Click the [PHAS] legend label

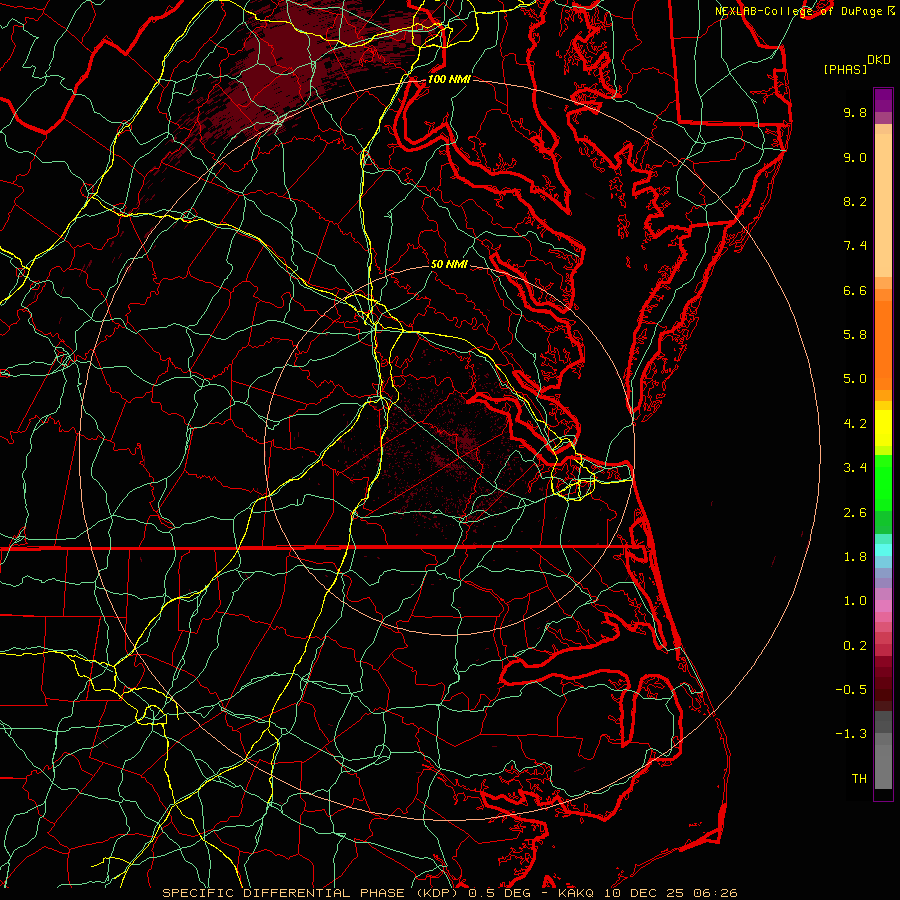click(845, 70)
